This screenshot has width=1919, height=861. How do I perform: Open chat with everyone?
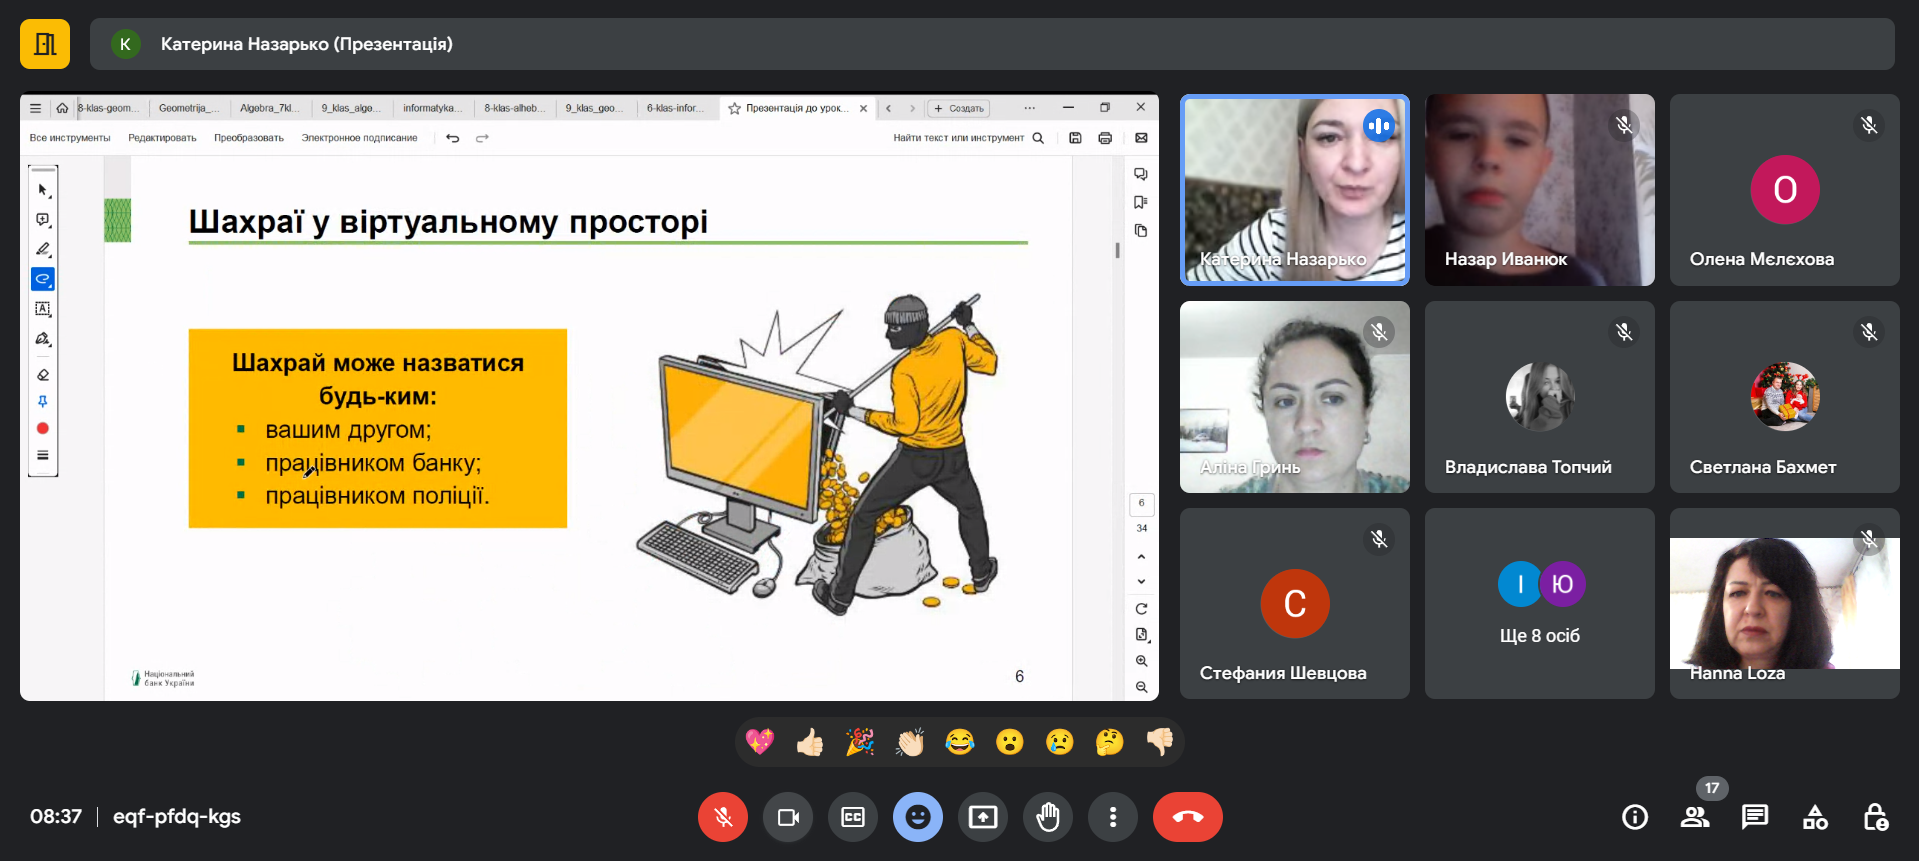(1755, 817)
